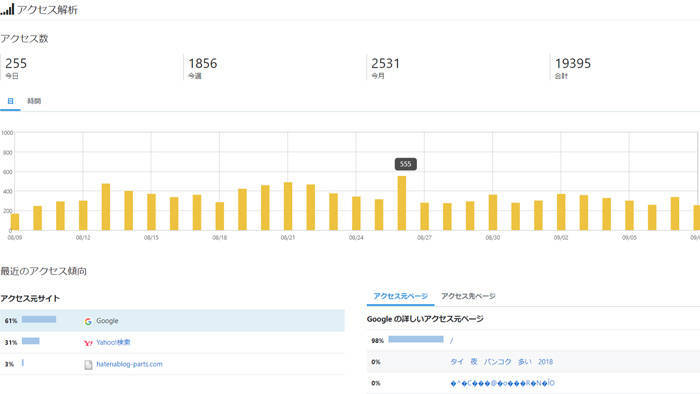Select the アクセス先ページ tab
Viewport: 700px width, 394px height.
click(x=468, y=296)
